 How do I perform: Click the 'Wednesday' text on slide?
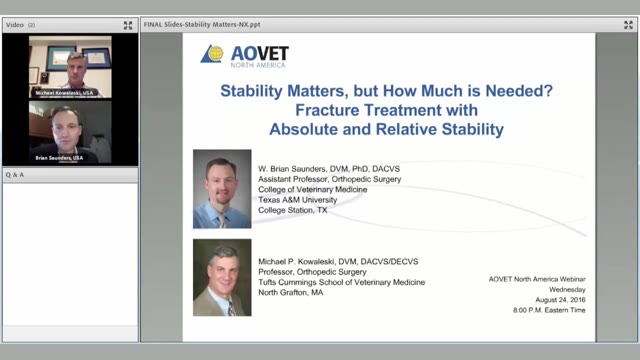pos(567,289)
